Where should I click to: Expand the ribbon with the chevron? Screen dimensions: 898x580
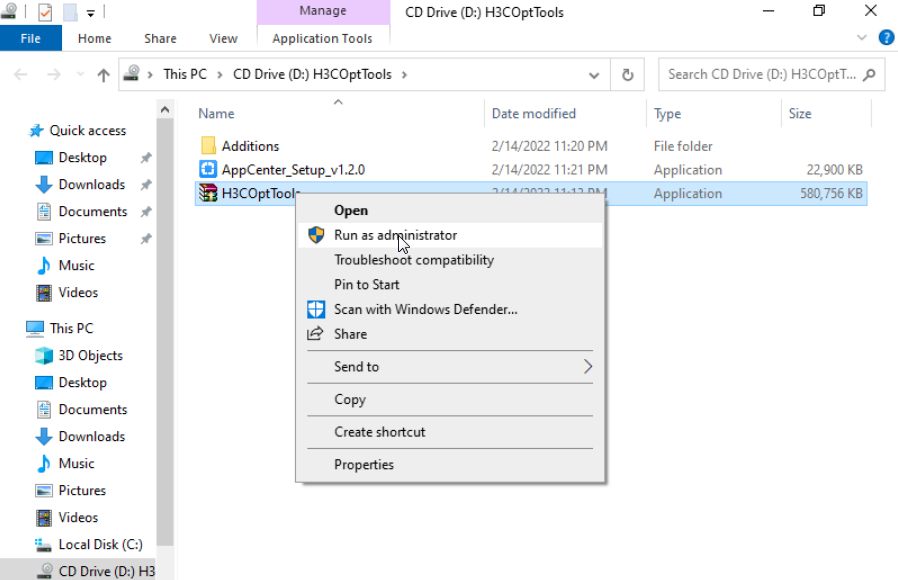(861, 38)
